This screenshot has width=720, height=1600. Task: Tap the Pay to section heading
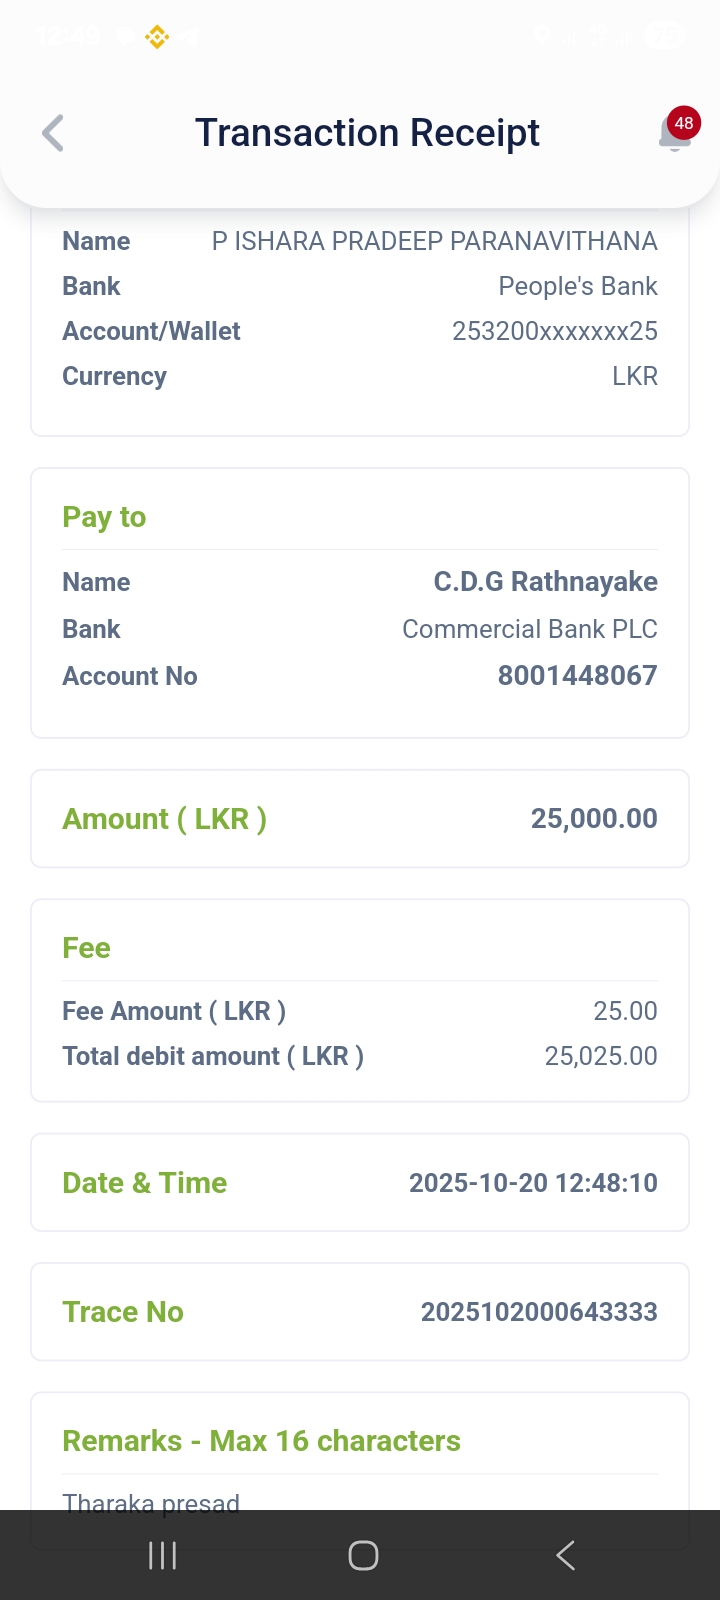[104, 517]
